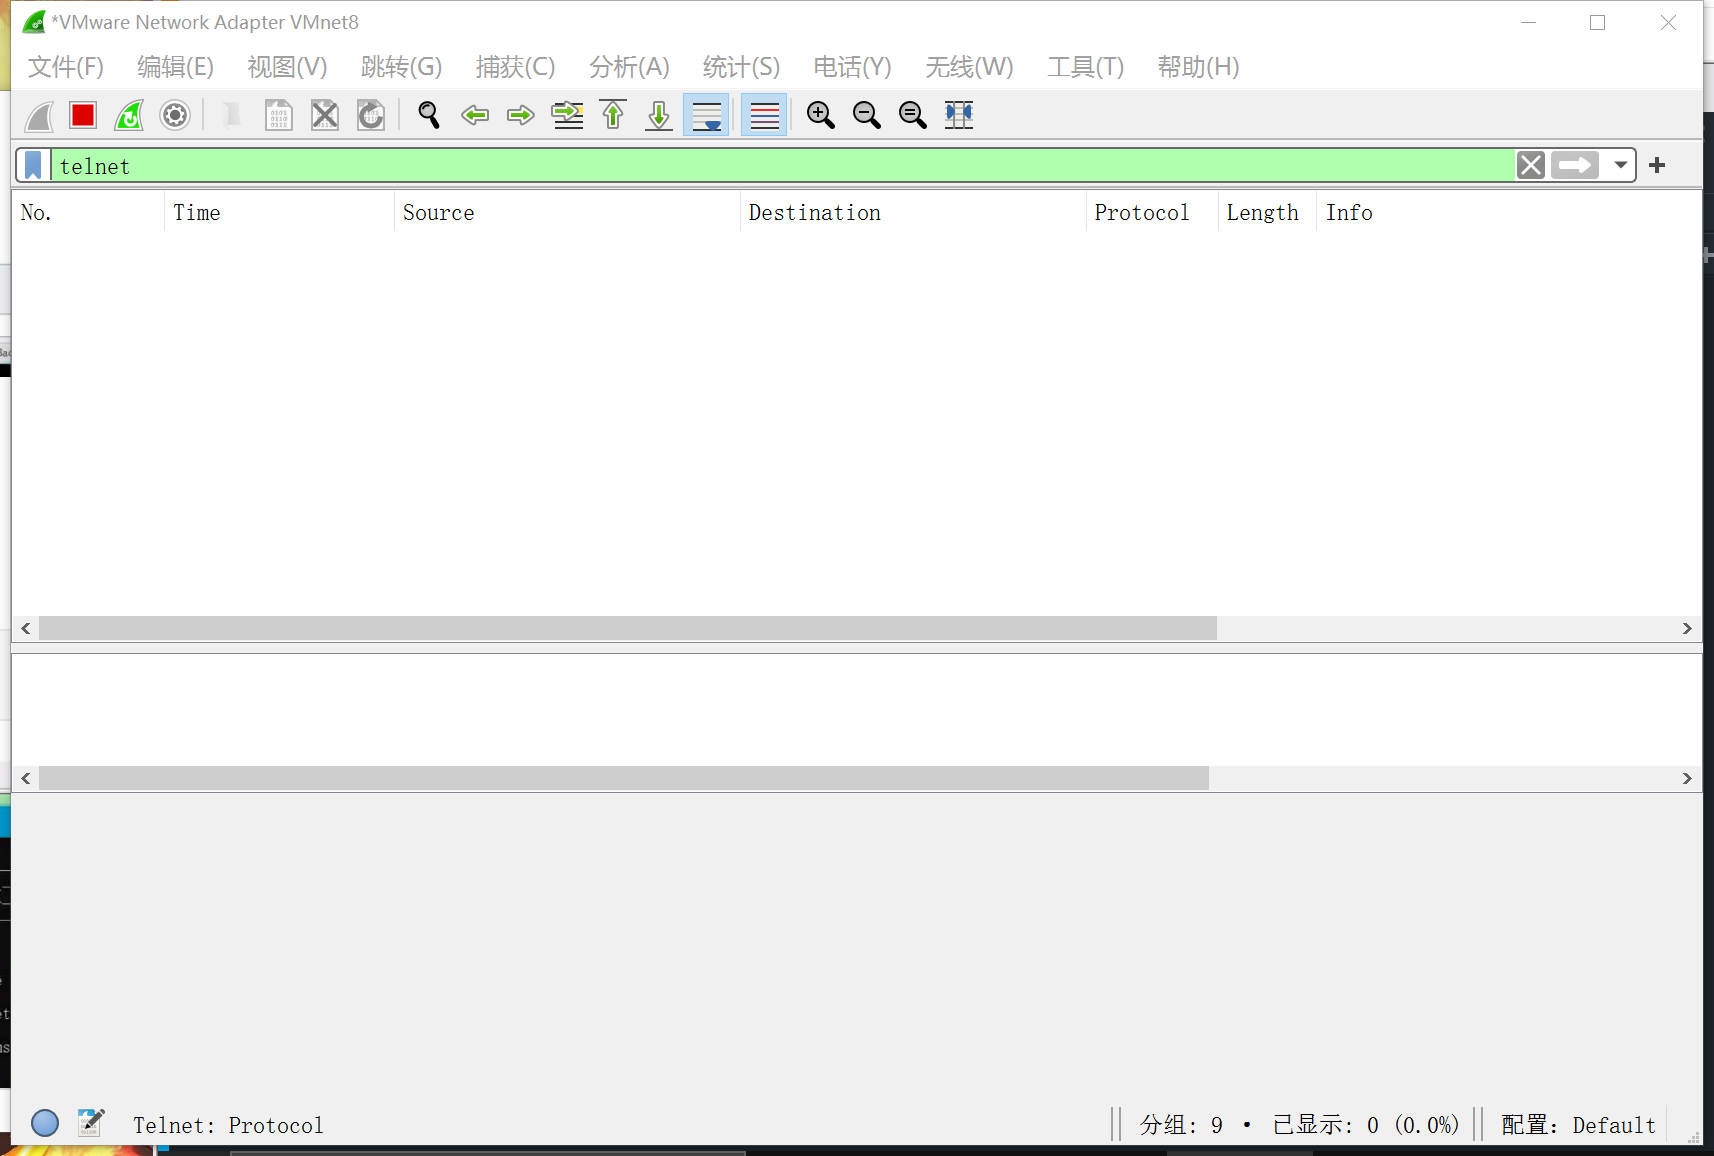Open the 分析(A) menu

[630, 67]
